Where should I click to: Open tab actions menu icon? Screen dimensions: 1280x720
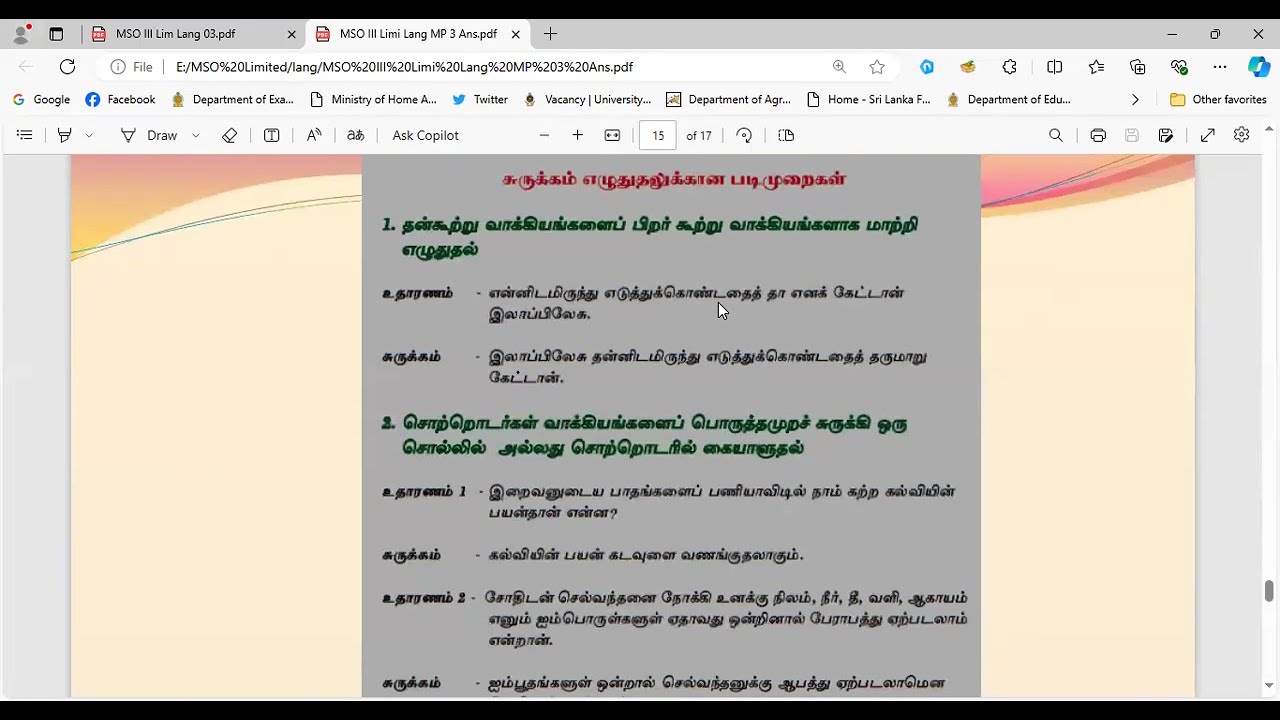pyautogui.click(x=56, y=34)
